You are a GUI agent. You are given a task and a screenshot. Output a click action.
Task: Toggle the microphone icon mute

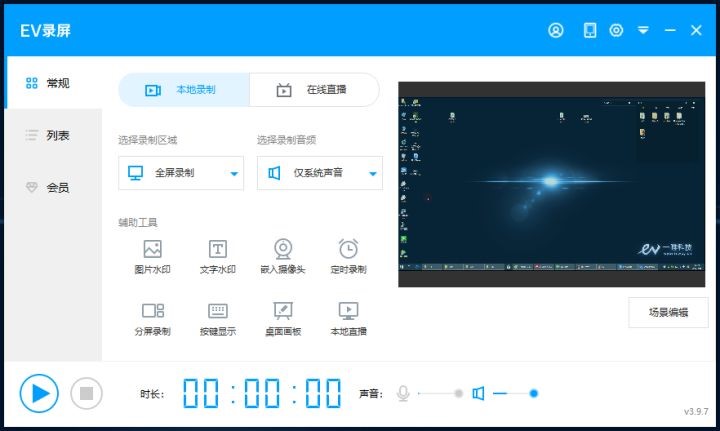tap(403, 393)
